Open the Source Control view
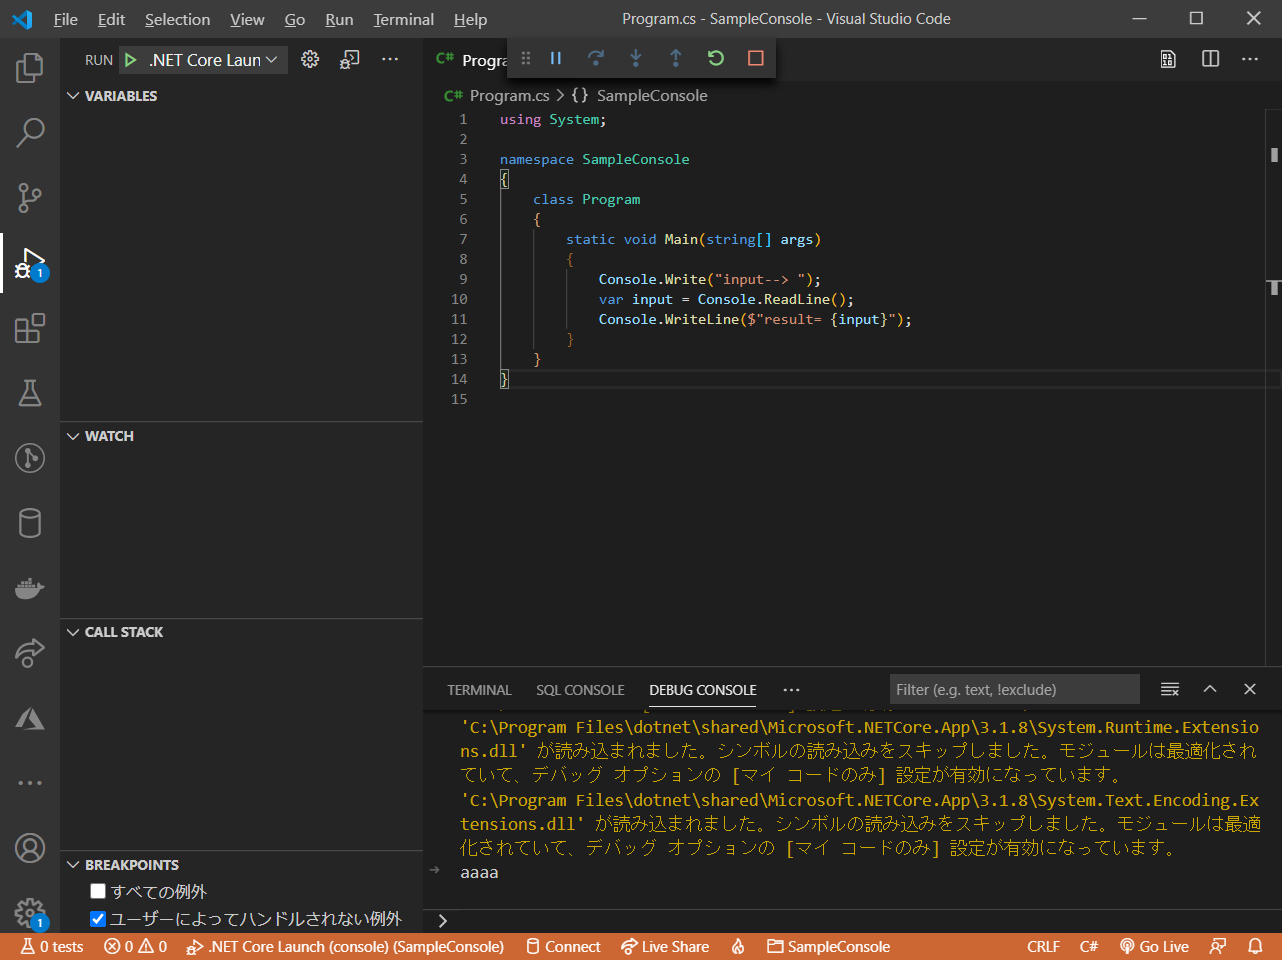This screenshot has height=960, width=1282. point(30,197)
